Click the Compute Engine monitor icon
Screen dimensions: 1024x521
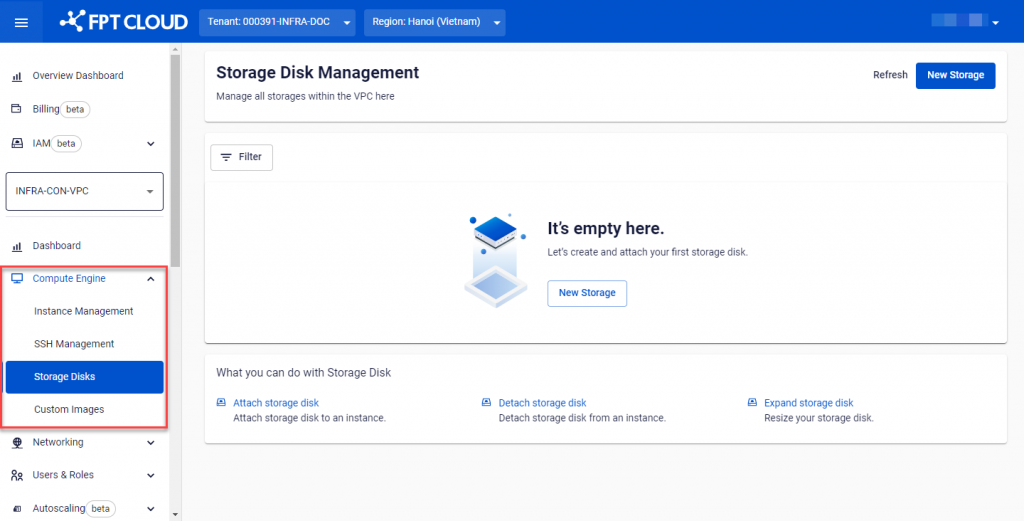[17, 279]
